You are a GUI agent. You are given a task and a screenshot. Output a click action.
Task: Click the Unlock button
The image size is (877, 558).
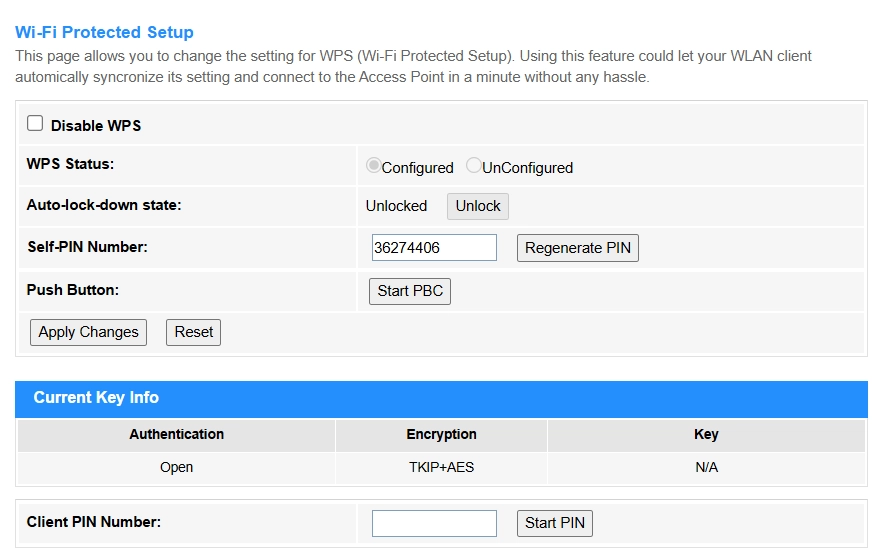pos(477,206)
